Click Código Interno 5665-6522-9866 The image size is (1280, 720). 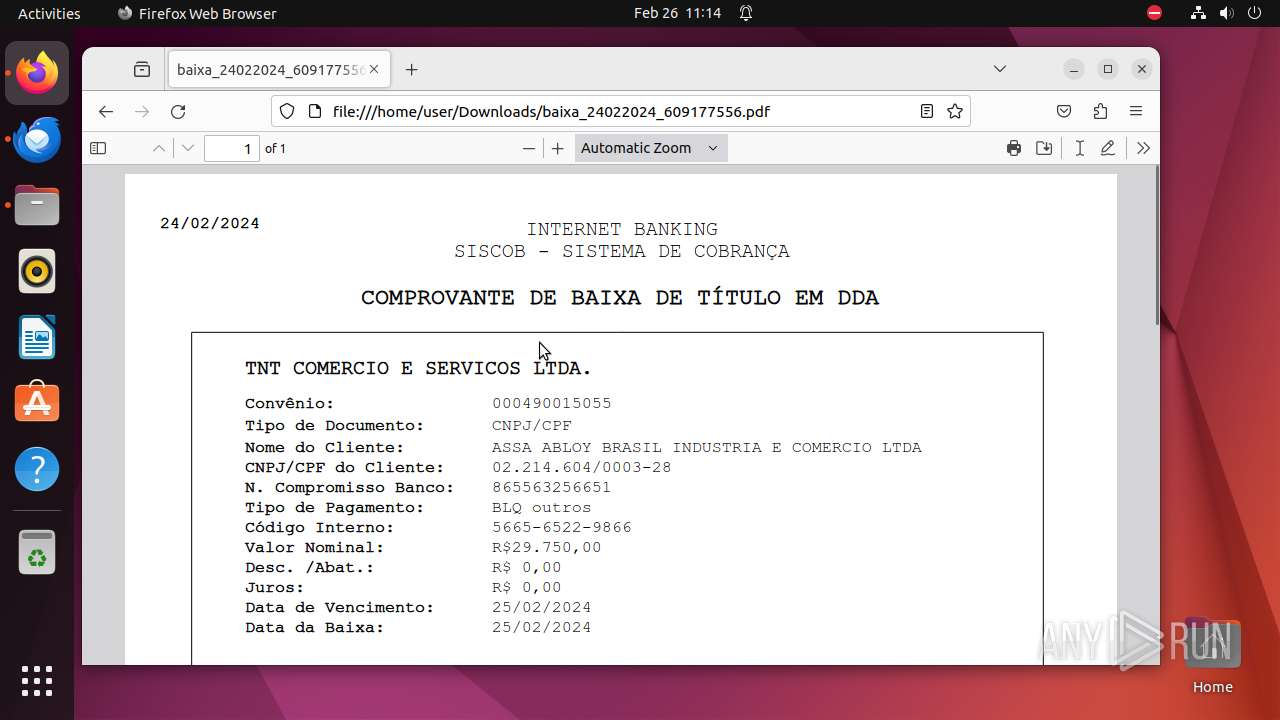tap(562, 527)
